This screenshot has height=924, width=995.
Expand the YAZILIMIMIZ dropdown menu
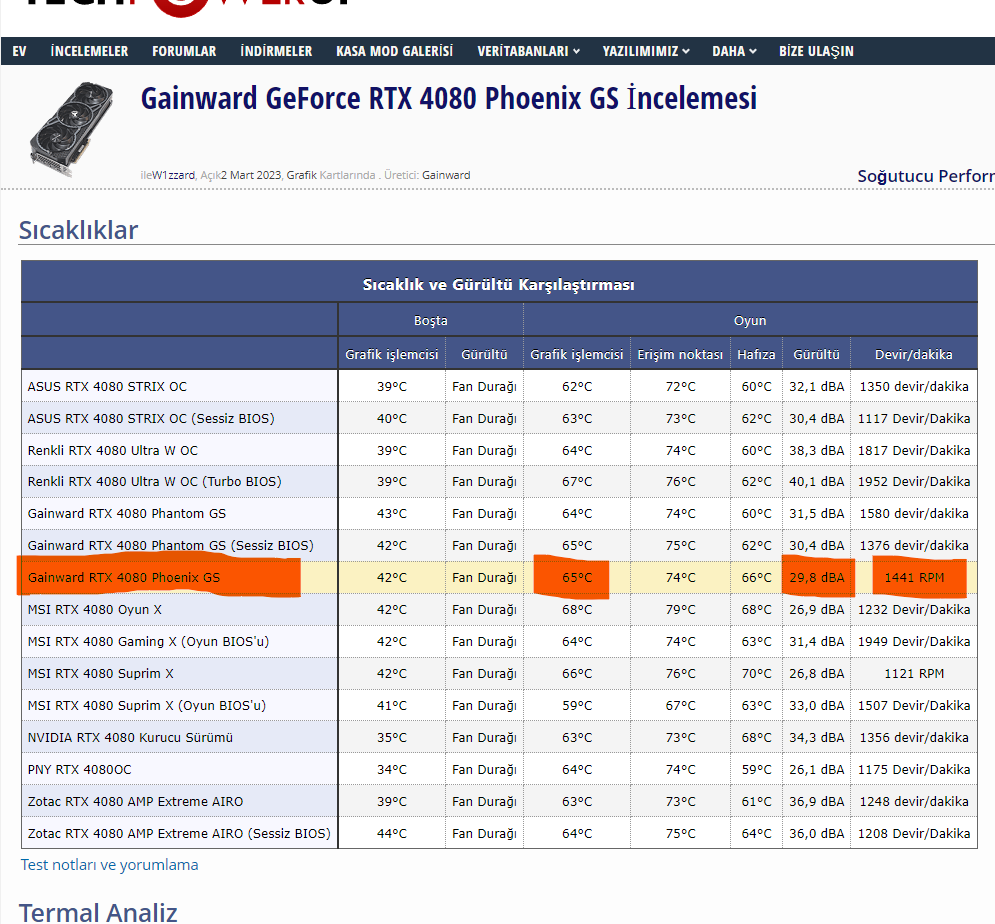click(x=646, y=51)
